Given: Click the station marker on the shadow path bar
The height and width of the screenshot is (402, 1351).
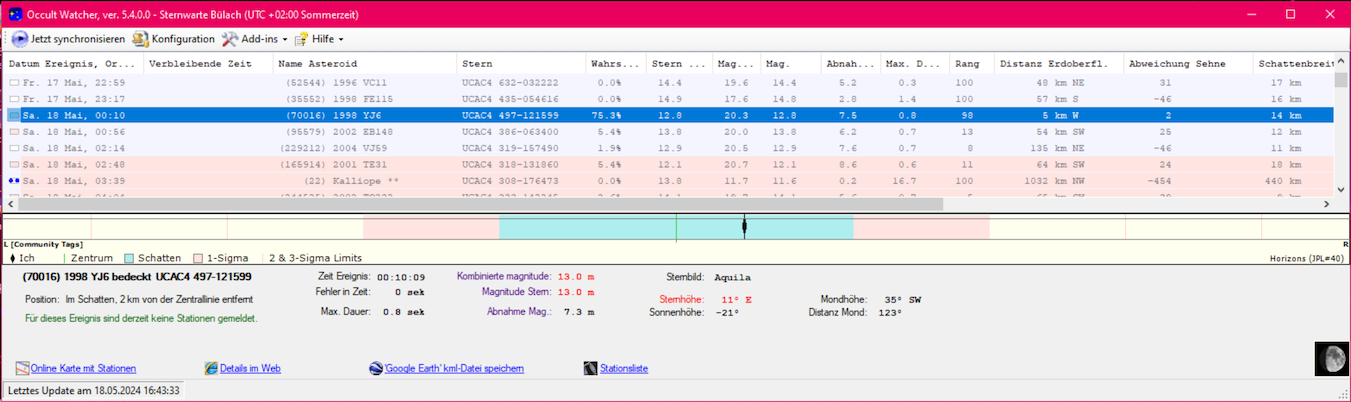Looking at the screenshot, I should tap(745, 227).
